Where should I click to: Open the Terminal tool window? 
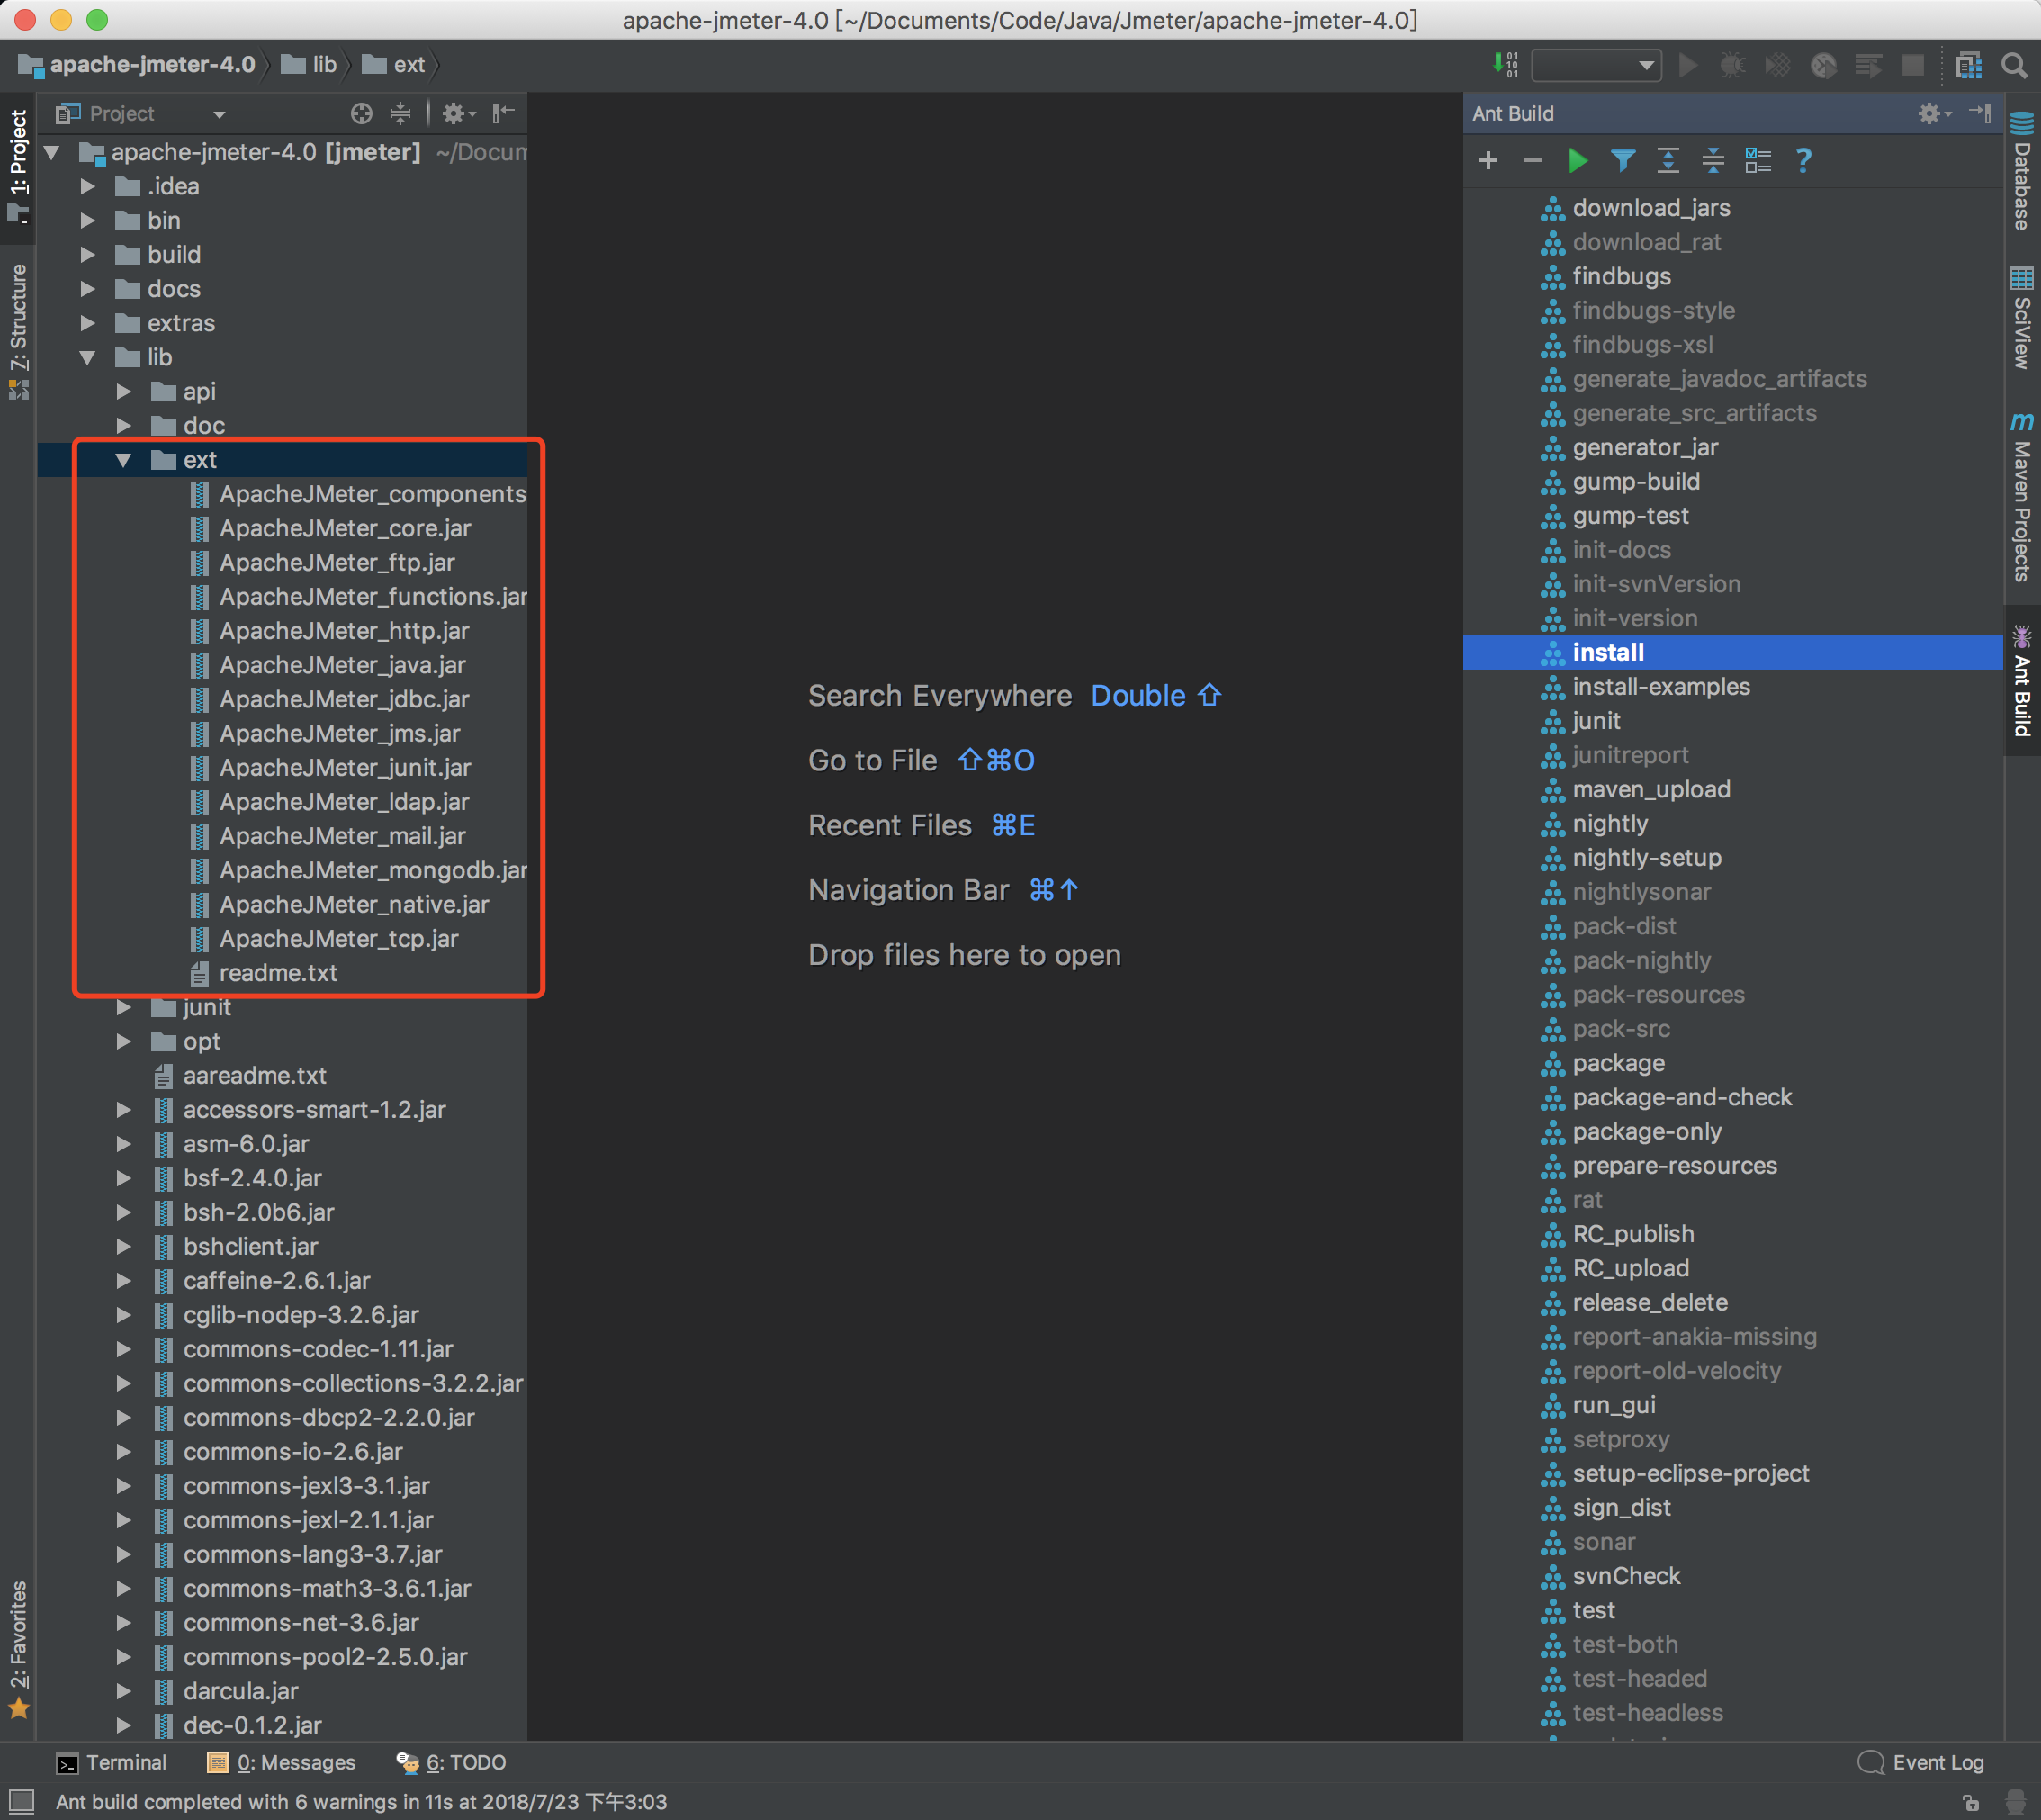click(x=111, y=1762)
